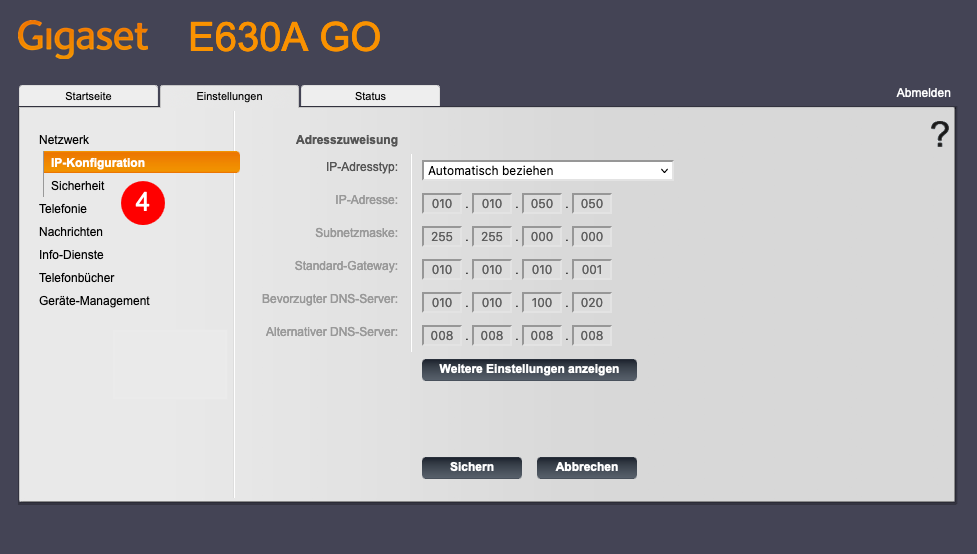The height and width of the screenshot is (554, 977).
Task: Click fourth octet field of Subnetzmaske
Action: [591, 237]
